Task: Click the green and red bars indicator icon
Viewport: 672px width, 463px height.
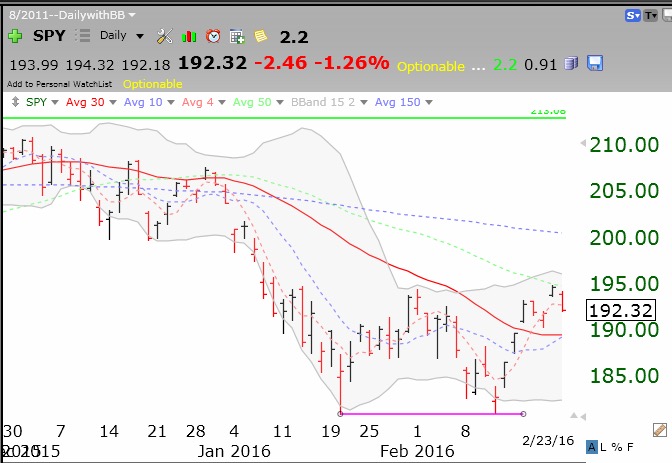Action: 189,36
